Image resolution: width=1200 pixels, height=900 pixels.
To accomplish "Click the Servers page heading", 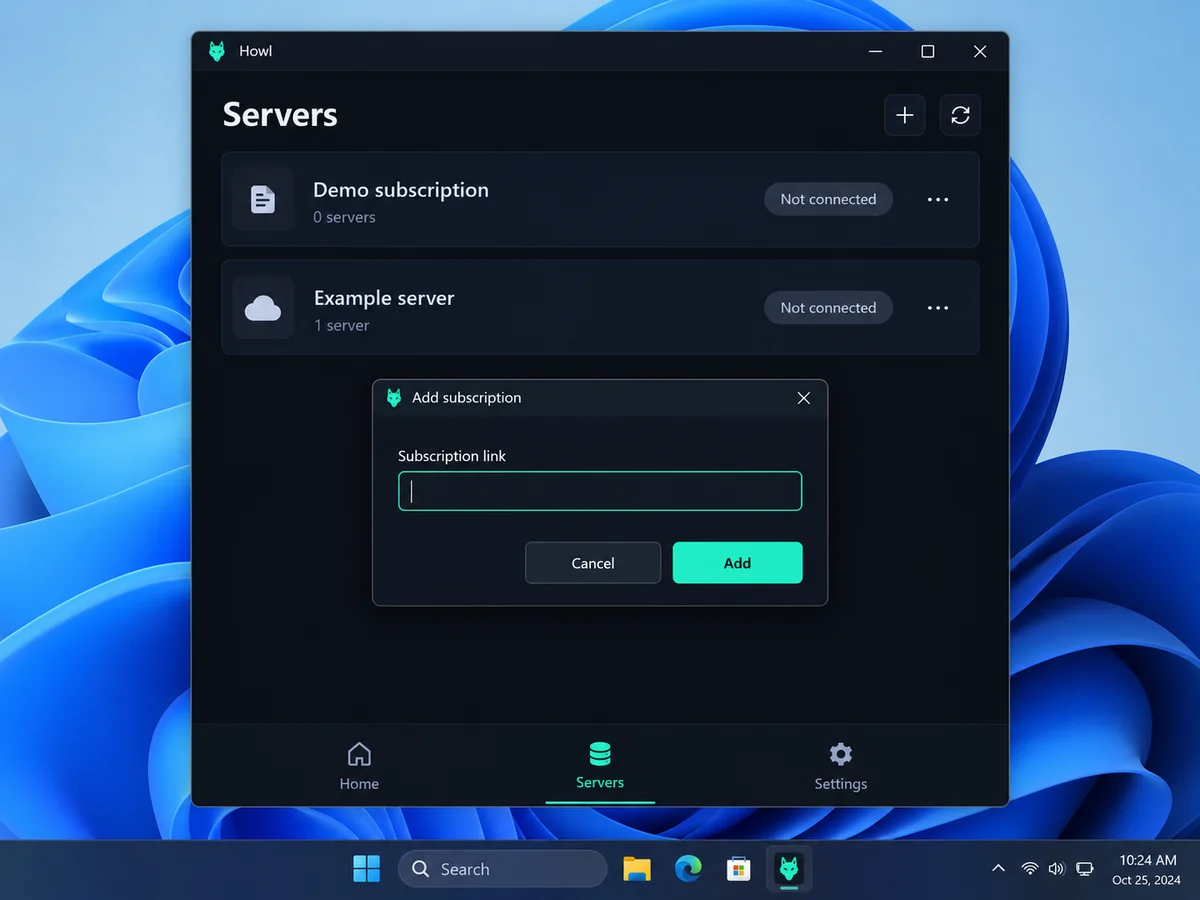I will coord(280,115).
